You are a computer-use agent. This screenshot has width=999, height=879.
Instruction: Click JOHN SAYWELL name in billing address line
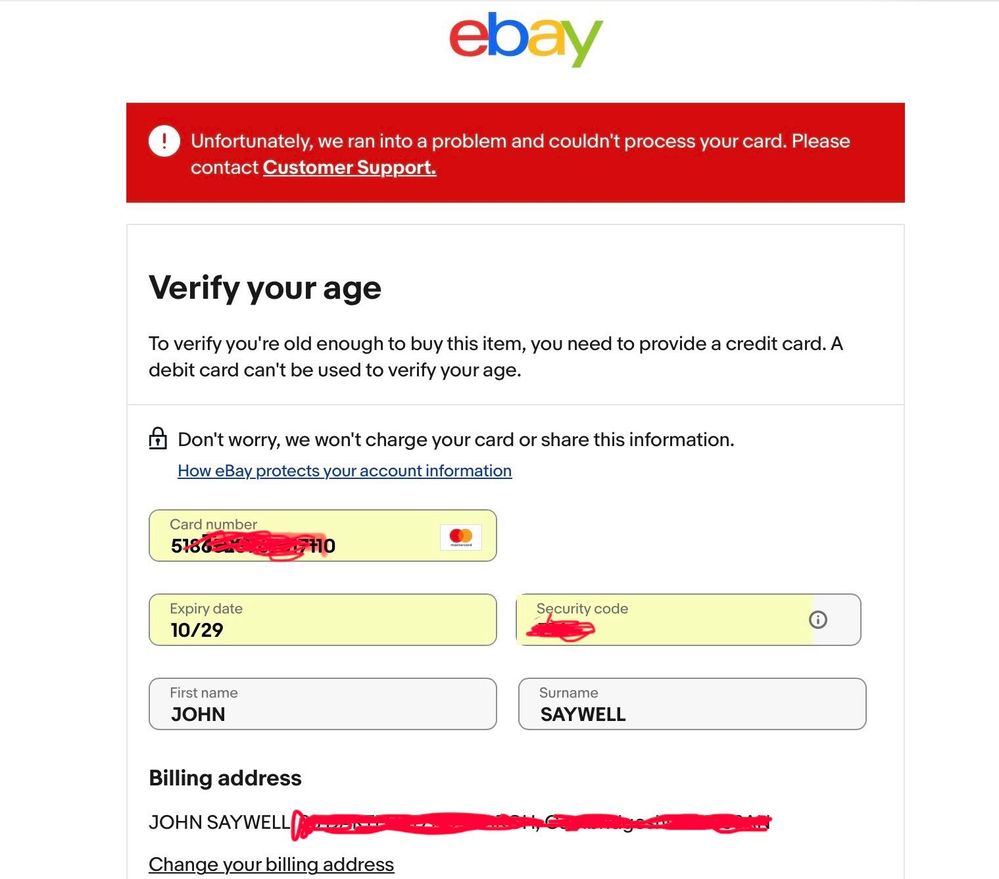[219, 823]
